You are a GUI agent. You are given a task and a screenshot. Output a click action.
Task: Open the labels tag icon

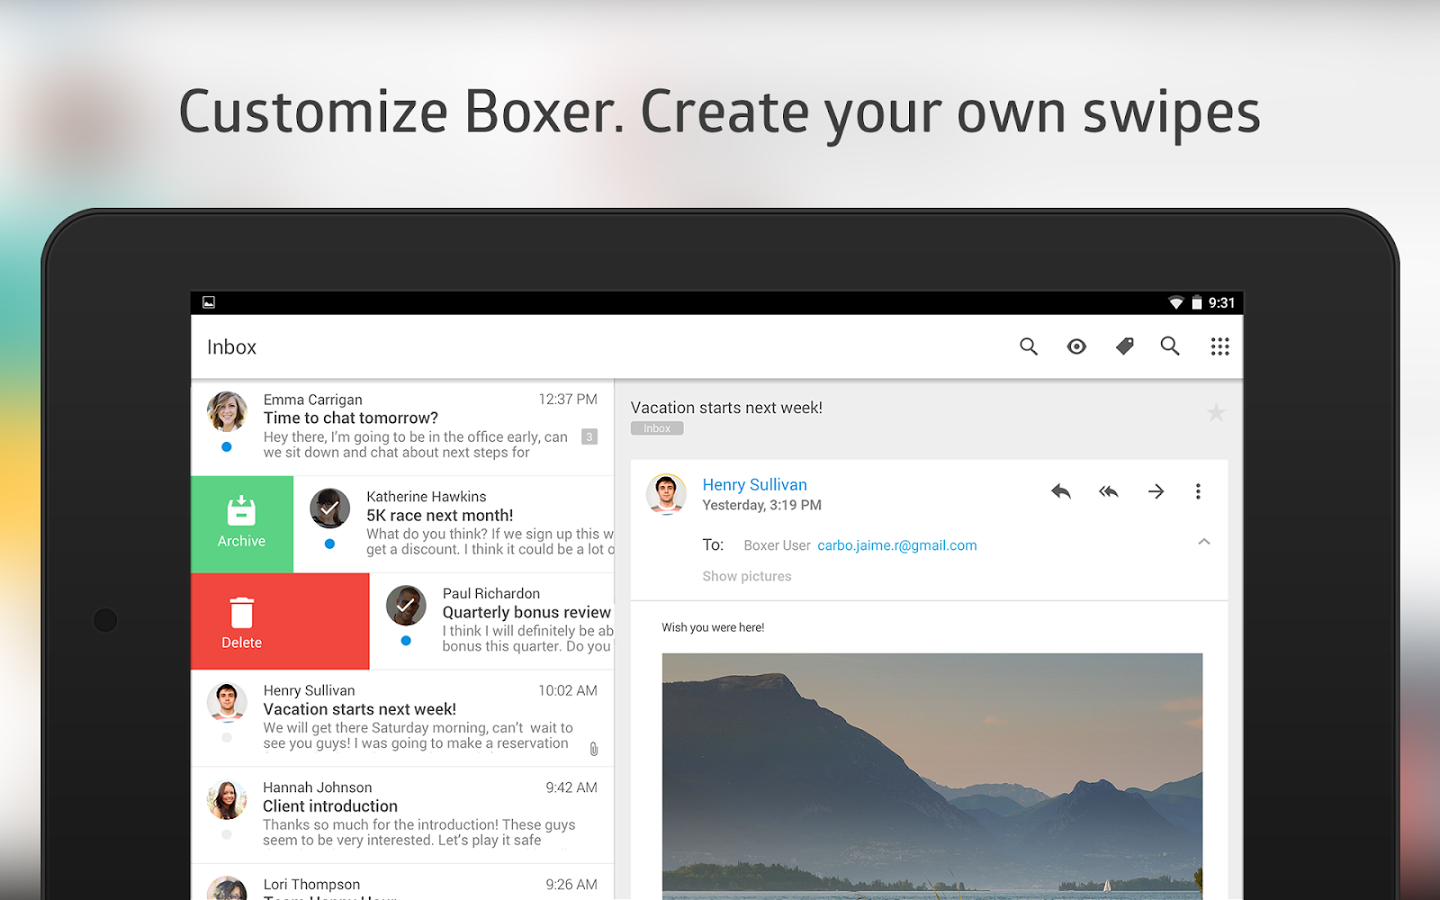click(x=1124, y=346)
